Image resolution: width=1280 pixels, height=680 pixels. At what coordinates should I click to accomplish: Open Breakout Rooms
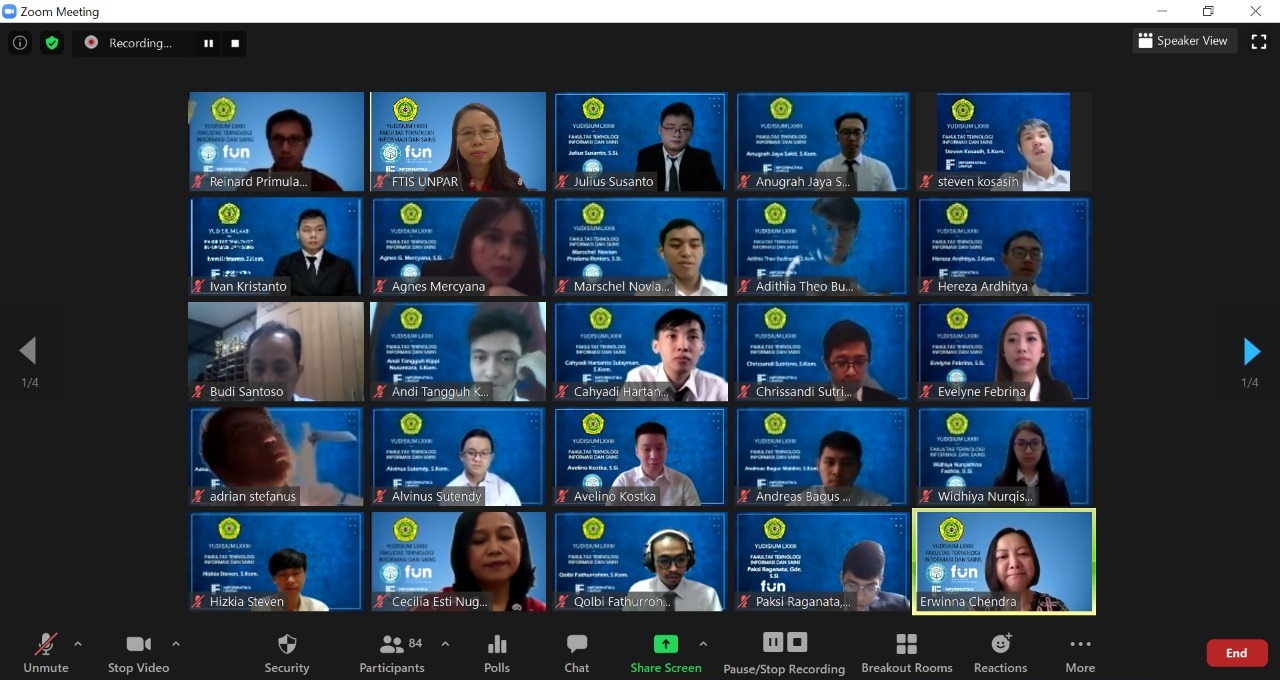coord(906,652)
